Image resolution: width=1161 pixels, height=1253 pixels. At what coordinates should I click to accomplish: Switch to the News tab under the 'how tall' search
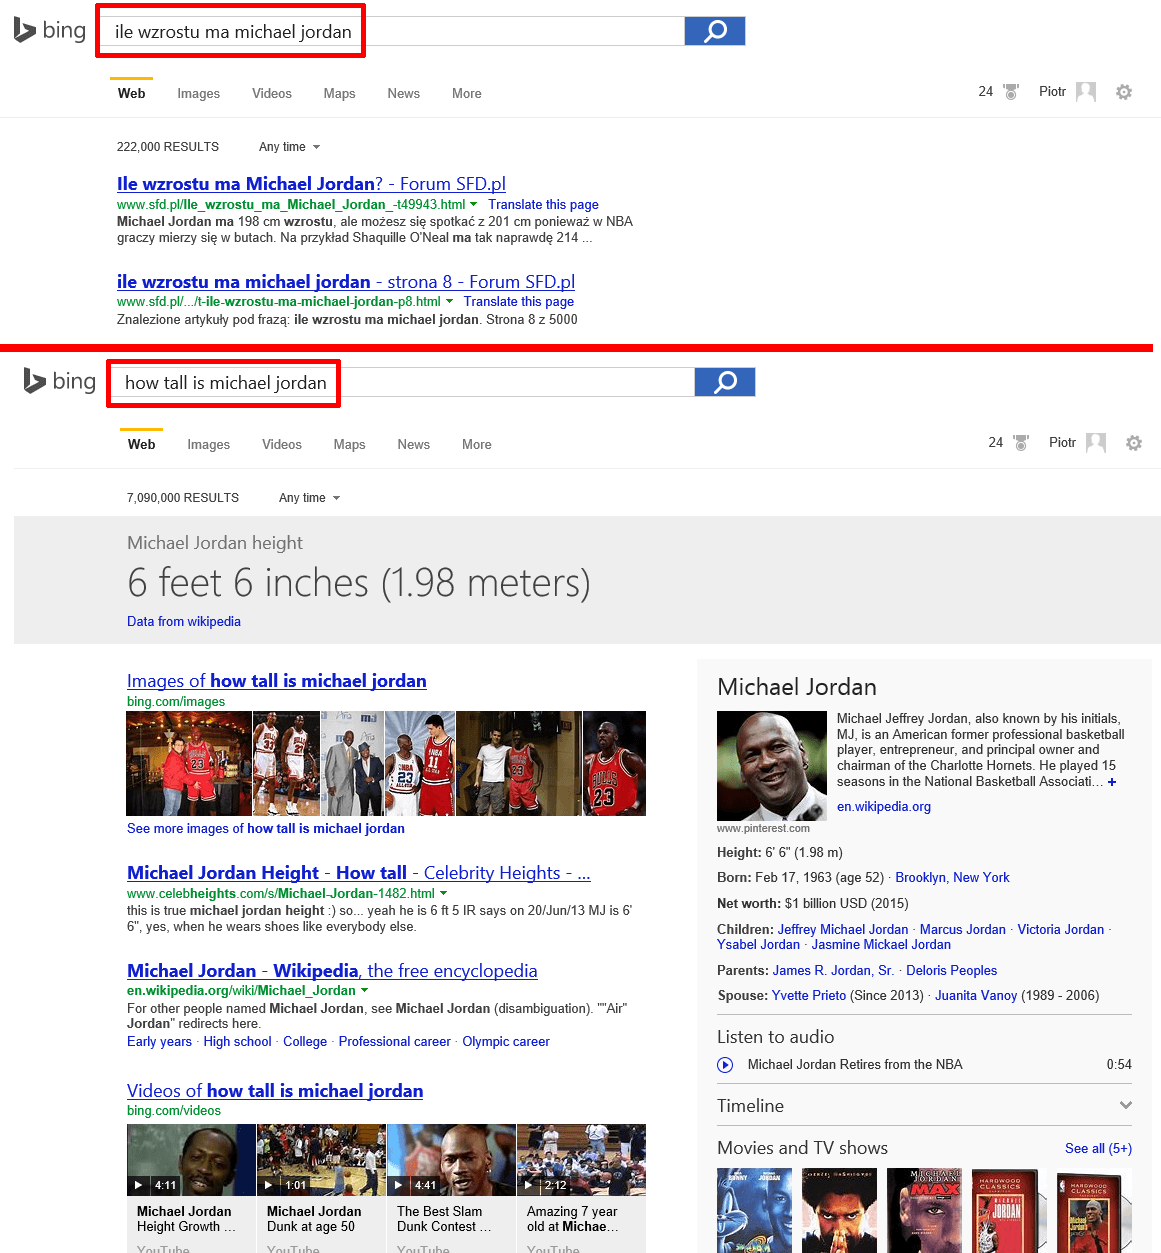coord(413,445)
